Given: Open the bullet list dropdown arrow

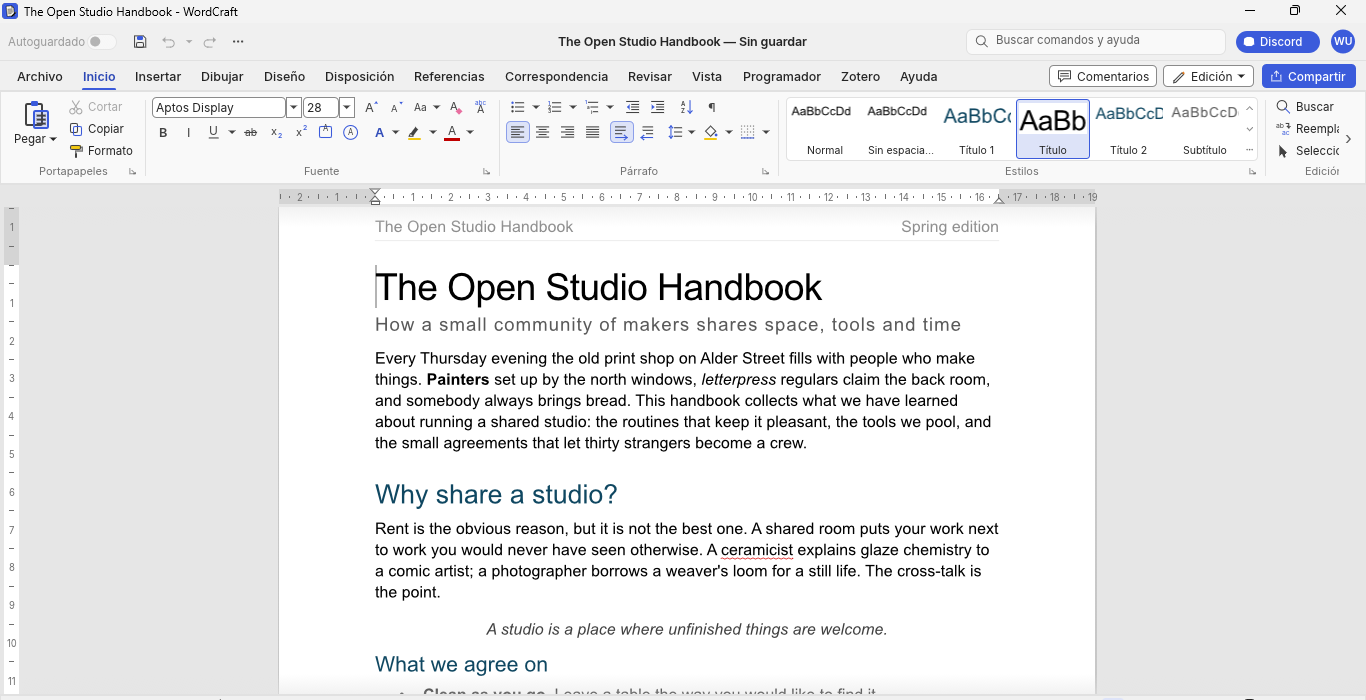Looking at the screenshot, I should (536, 107).
